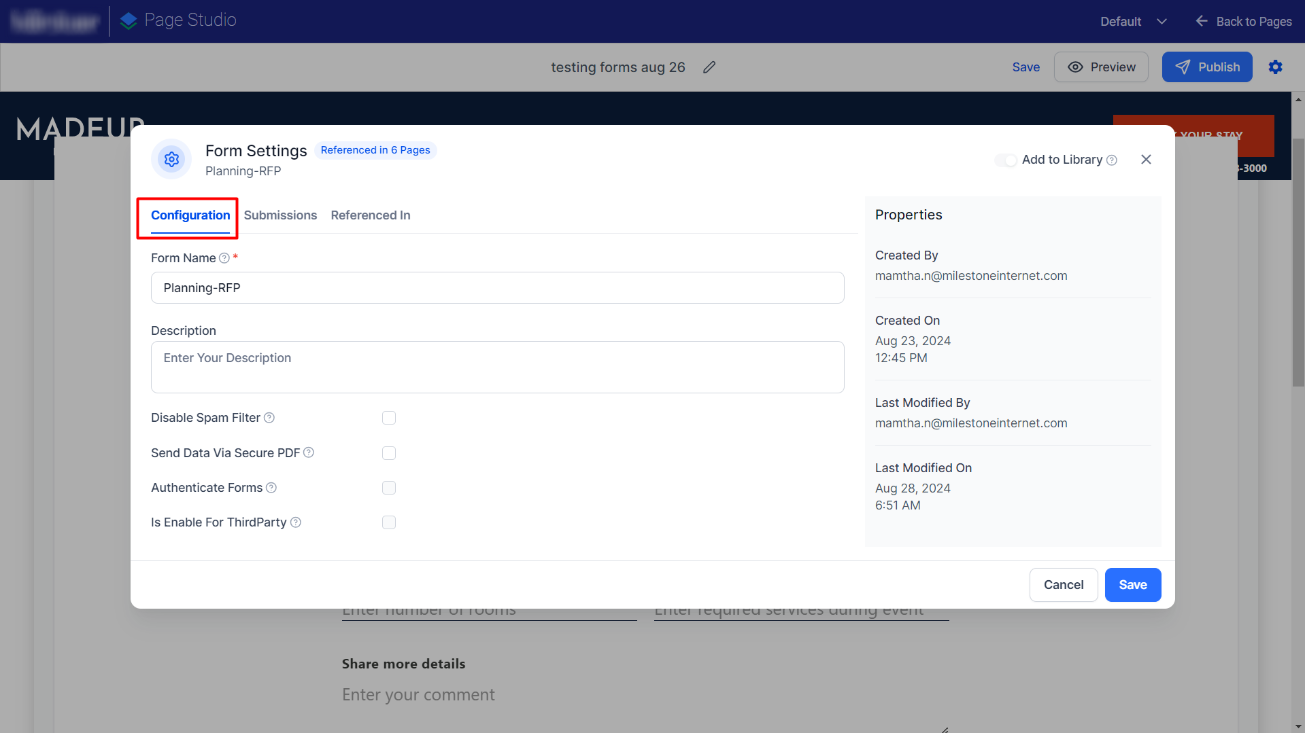Open the Referenced In tab
The width and height of the screenshot is (1305, 733).
[370, 215]
